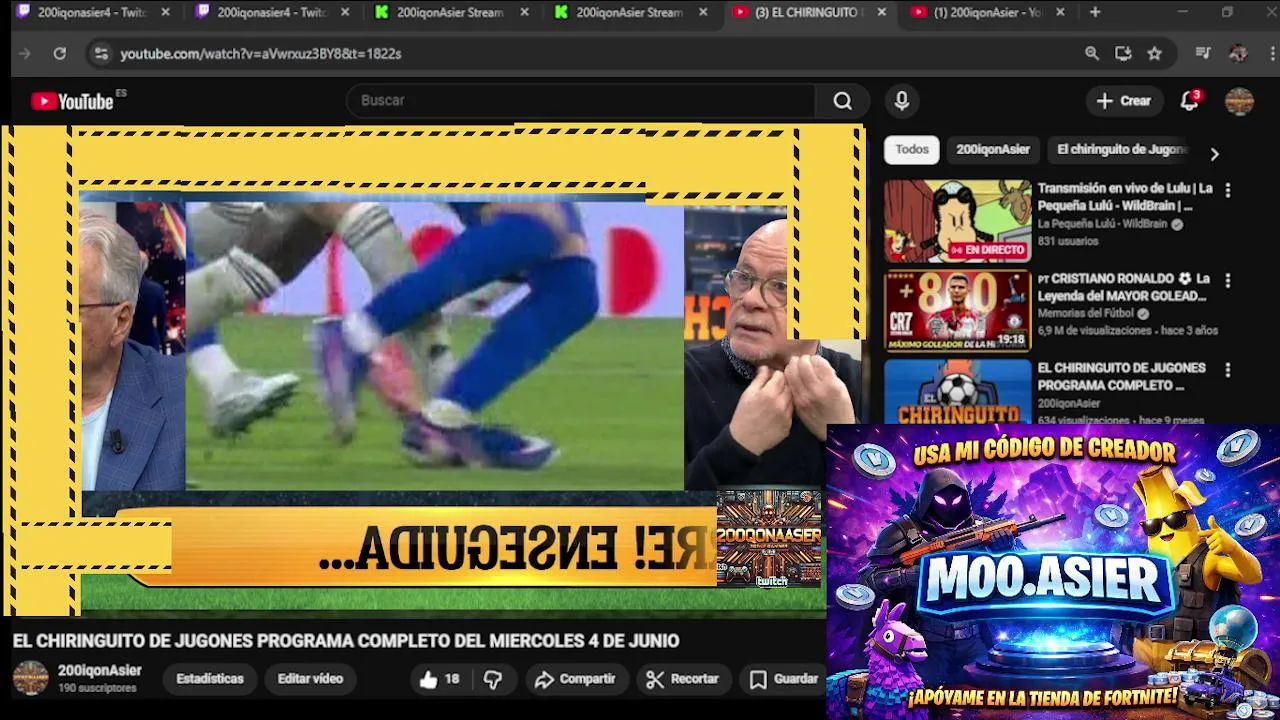This screenshot has width=1280, height=720.
Task: Close the EL CHIRINGUITO YouTube tab
Action: (x=881, y=12)
